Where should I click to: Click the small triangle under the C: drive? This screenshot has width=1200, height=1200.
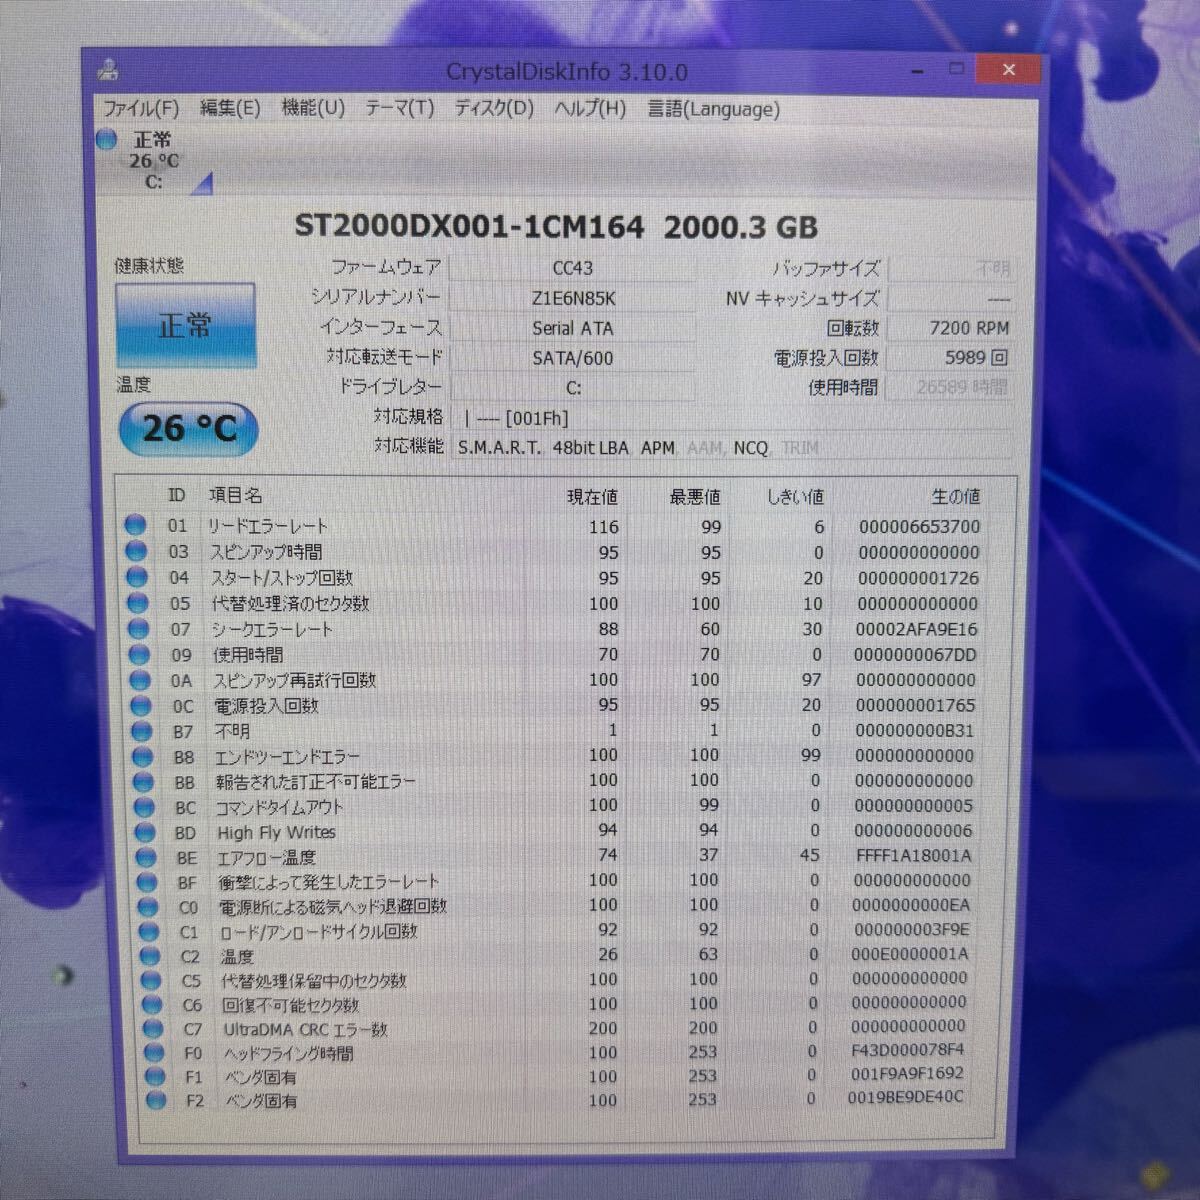pos(204,184)
